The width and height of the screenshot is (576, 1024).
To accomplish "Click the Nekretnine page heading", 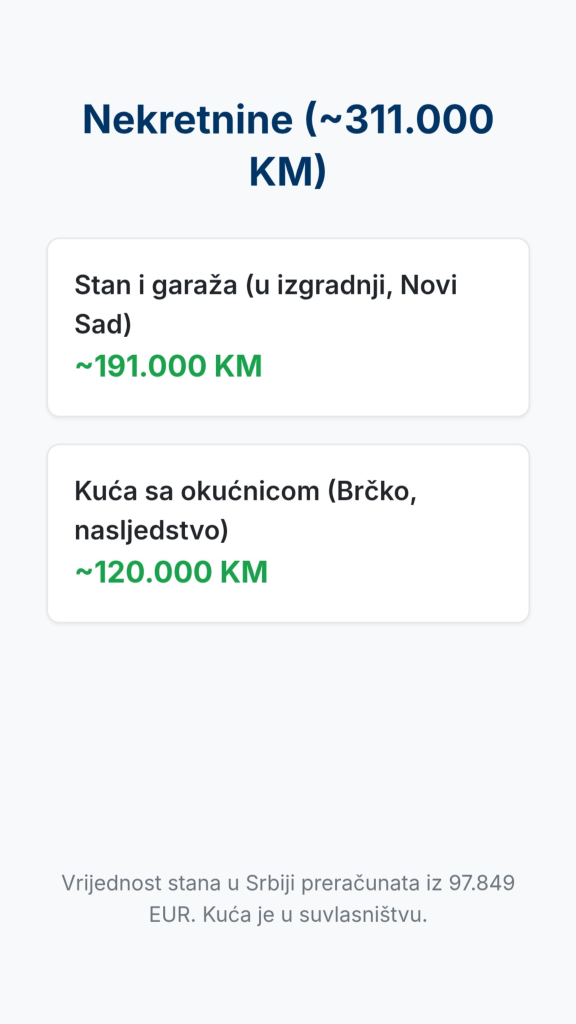I will 288,146.
